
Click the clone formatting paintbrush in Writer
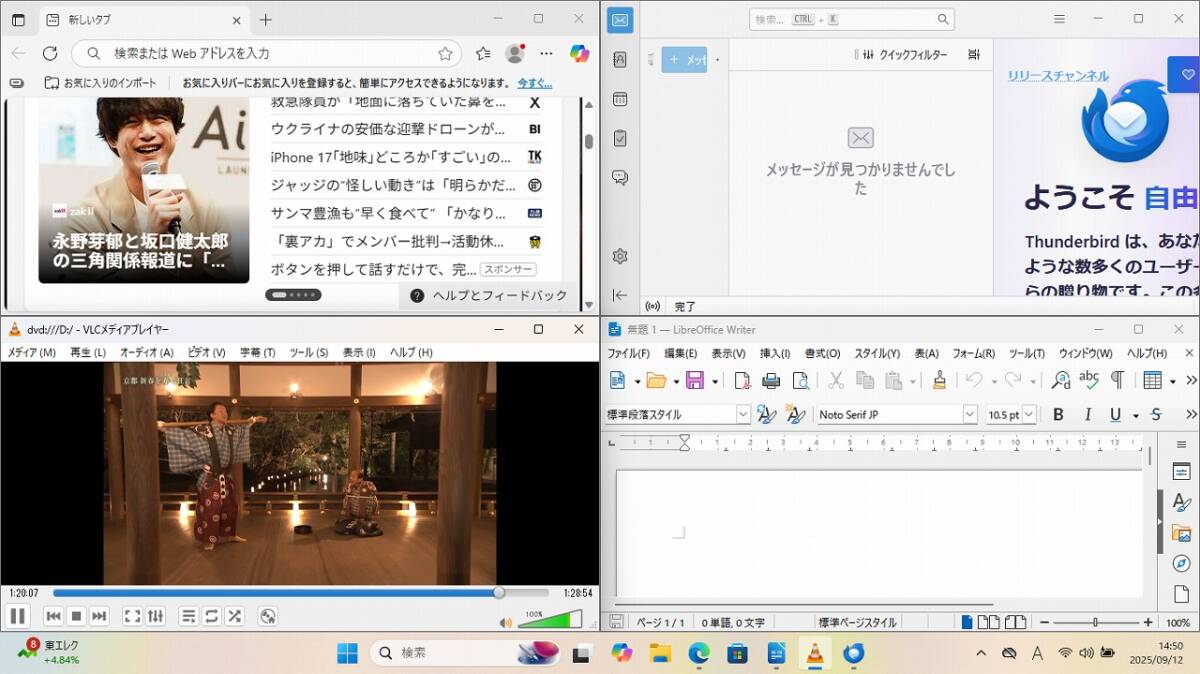pos(939,380)
